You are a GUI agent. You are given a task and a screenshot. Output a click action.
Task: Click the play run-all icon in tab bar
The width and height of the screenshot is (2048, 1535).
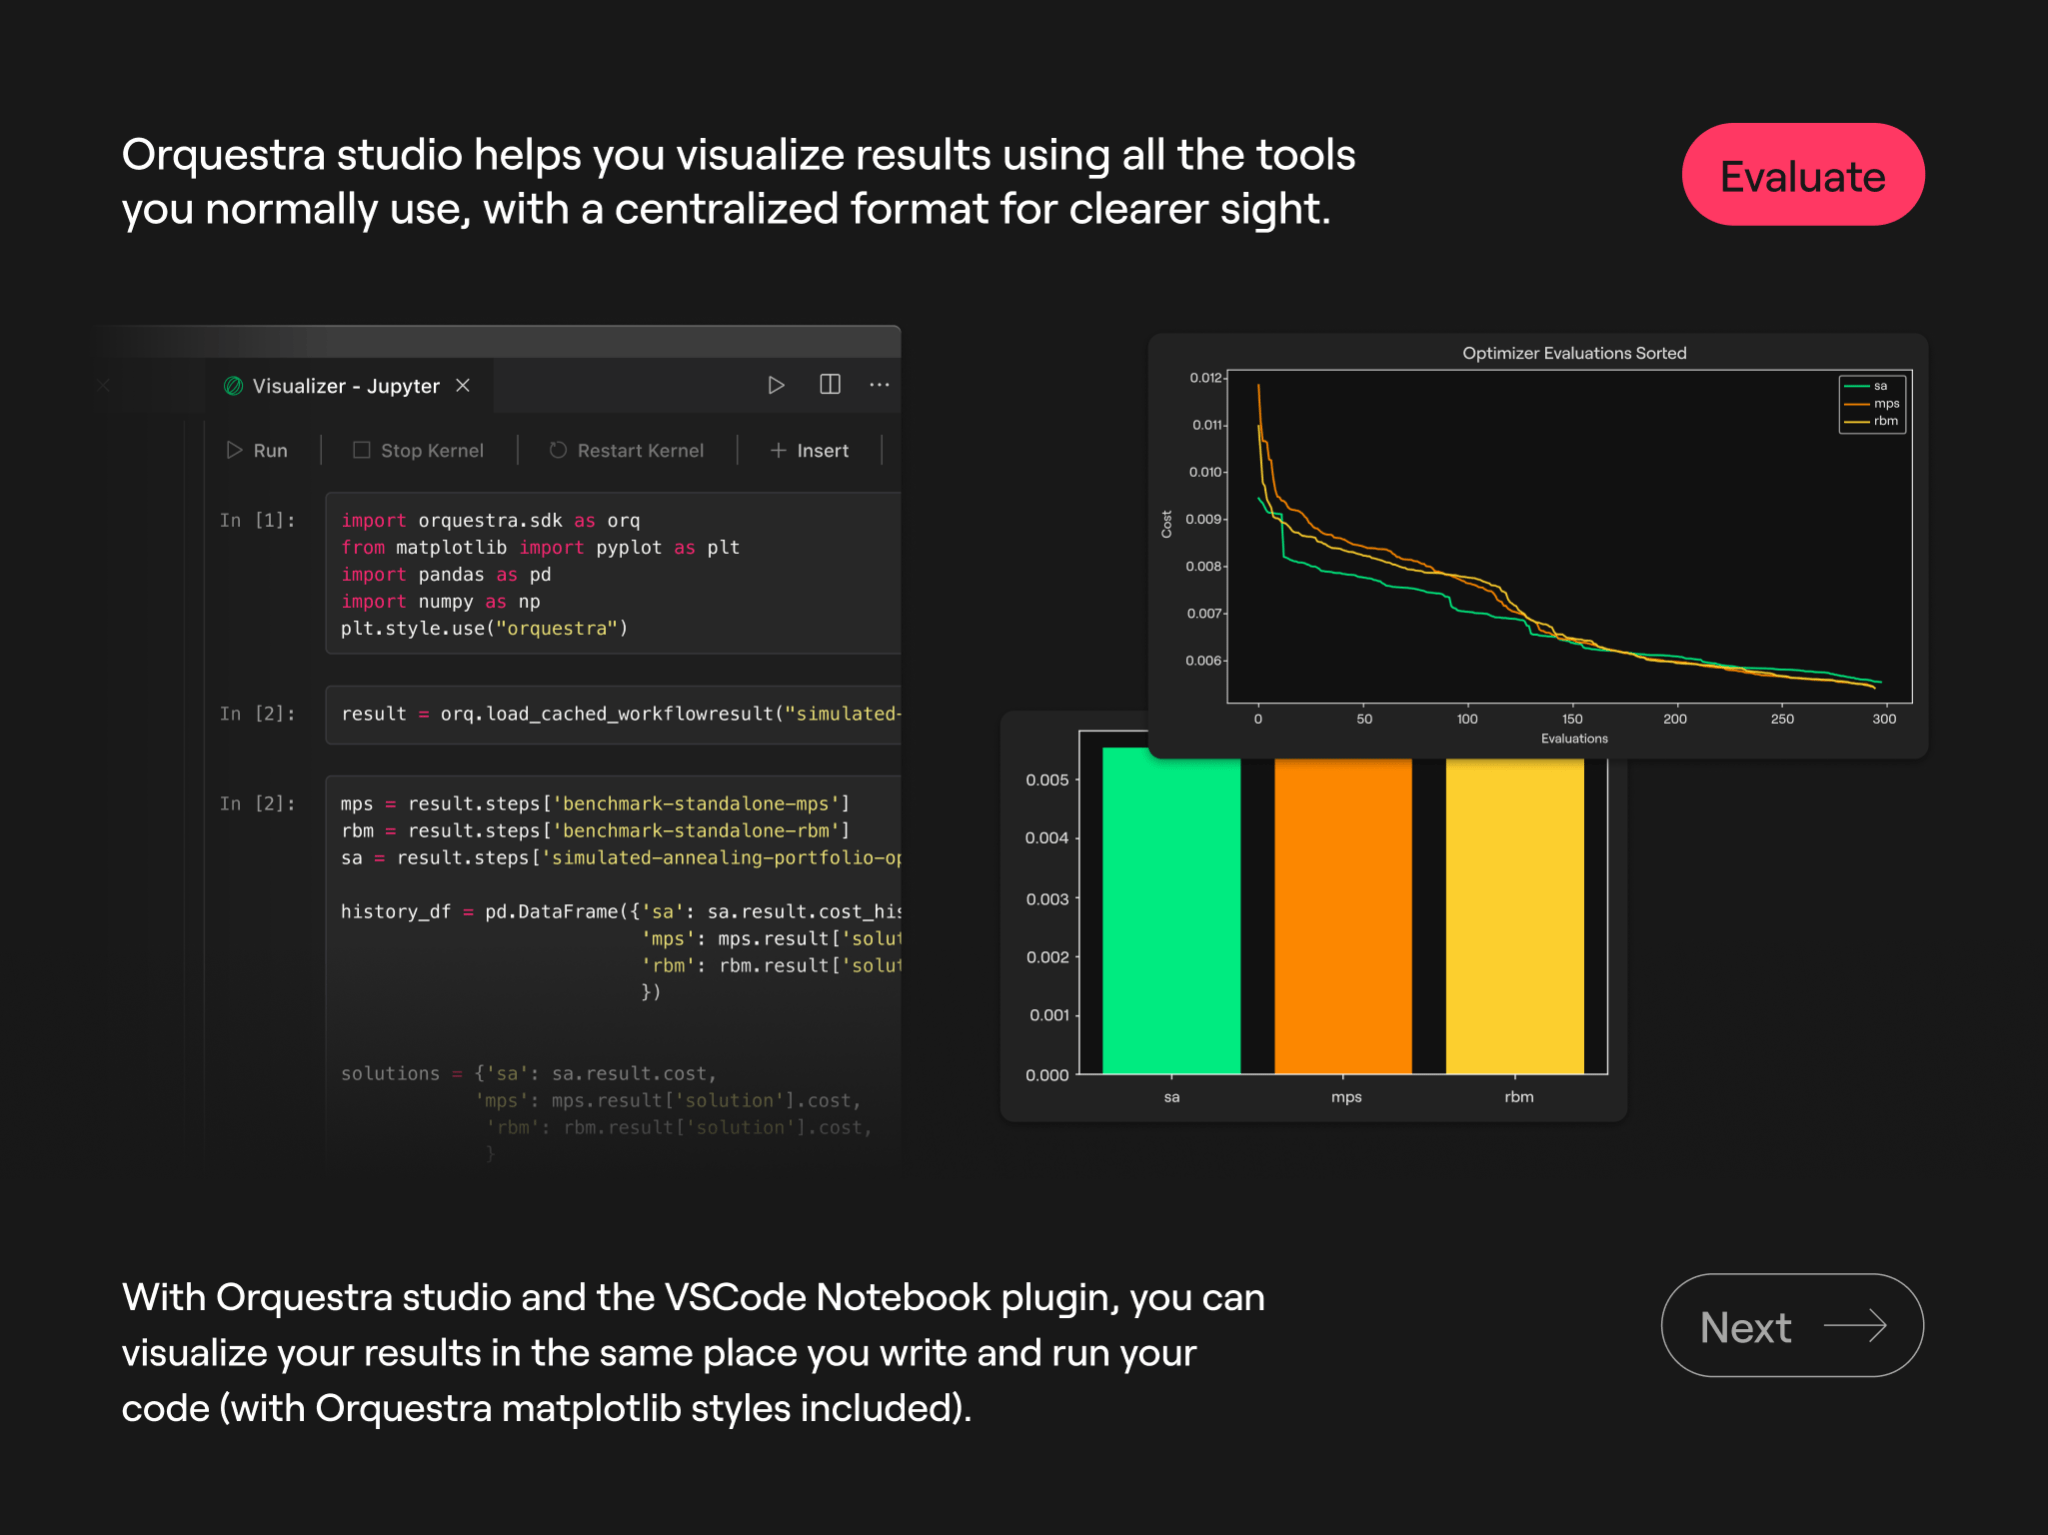(x=776, y=385)
